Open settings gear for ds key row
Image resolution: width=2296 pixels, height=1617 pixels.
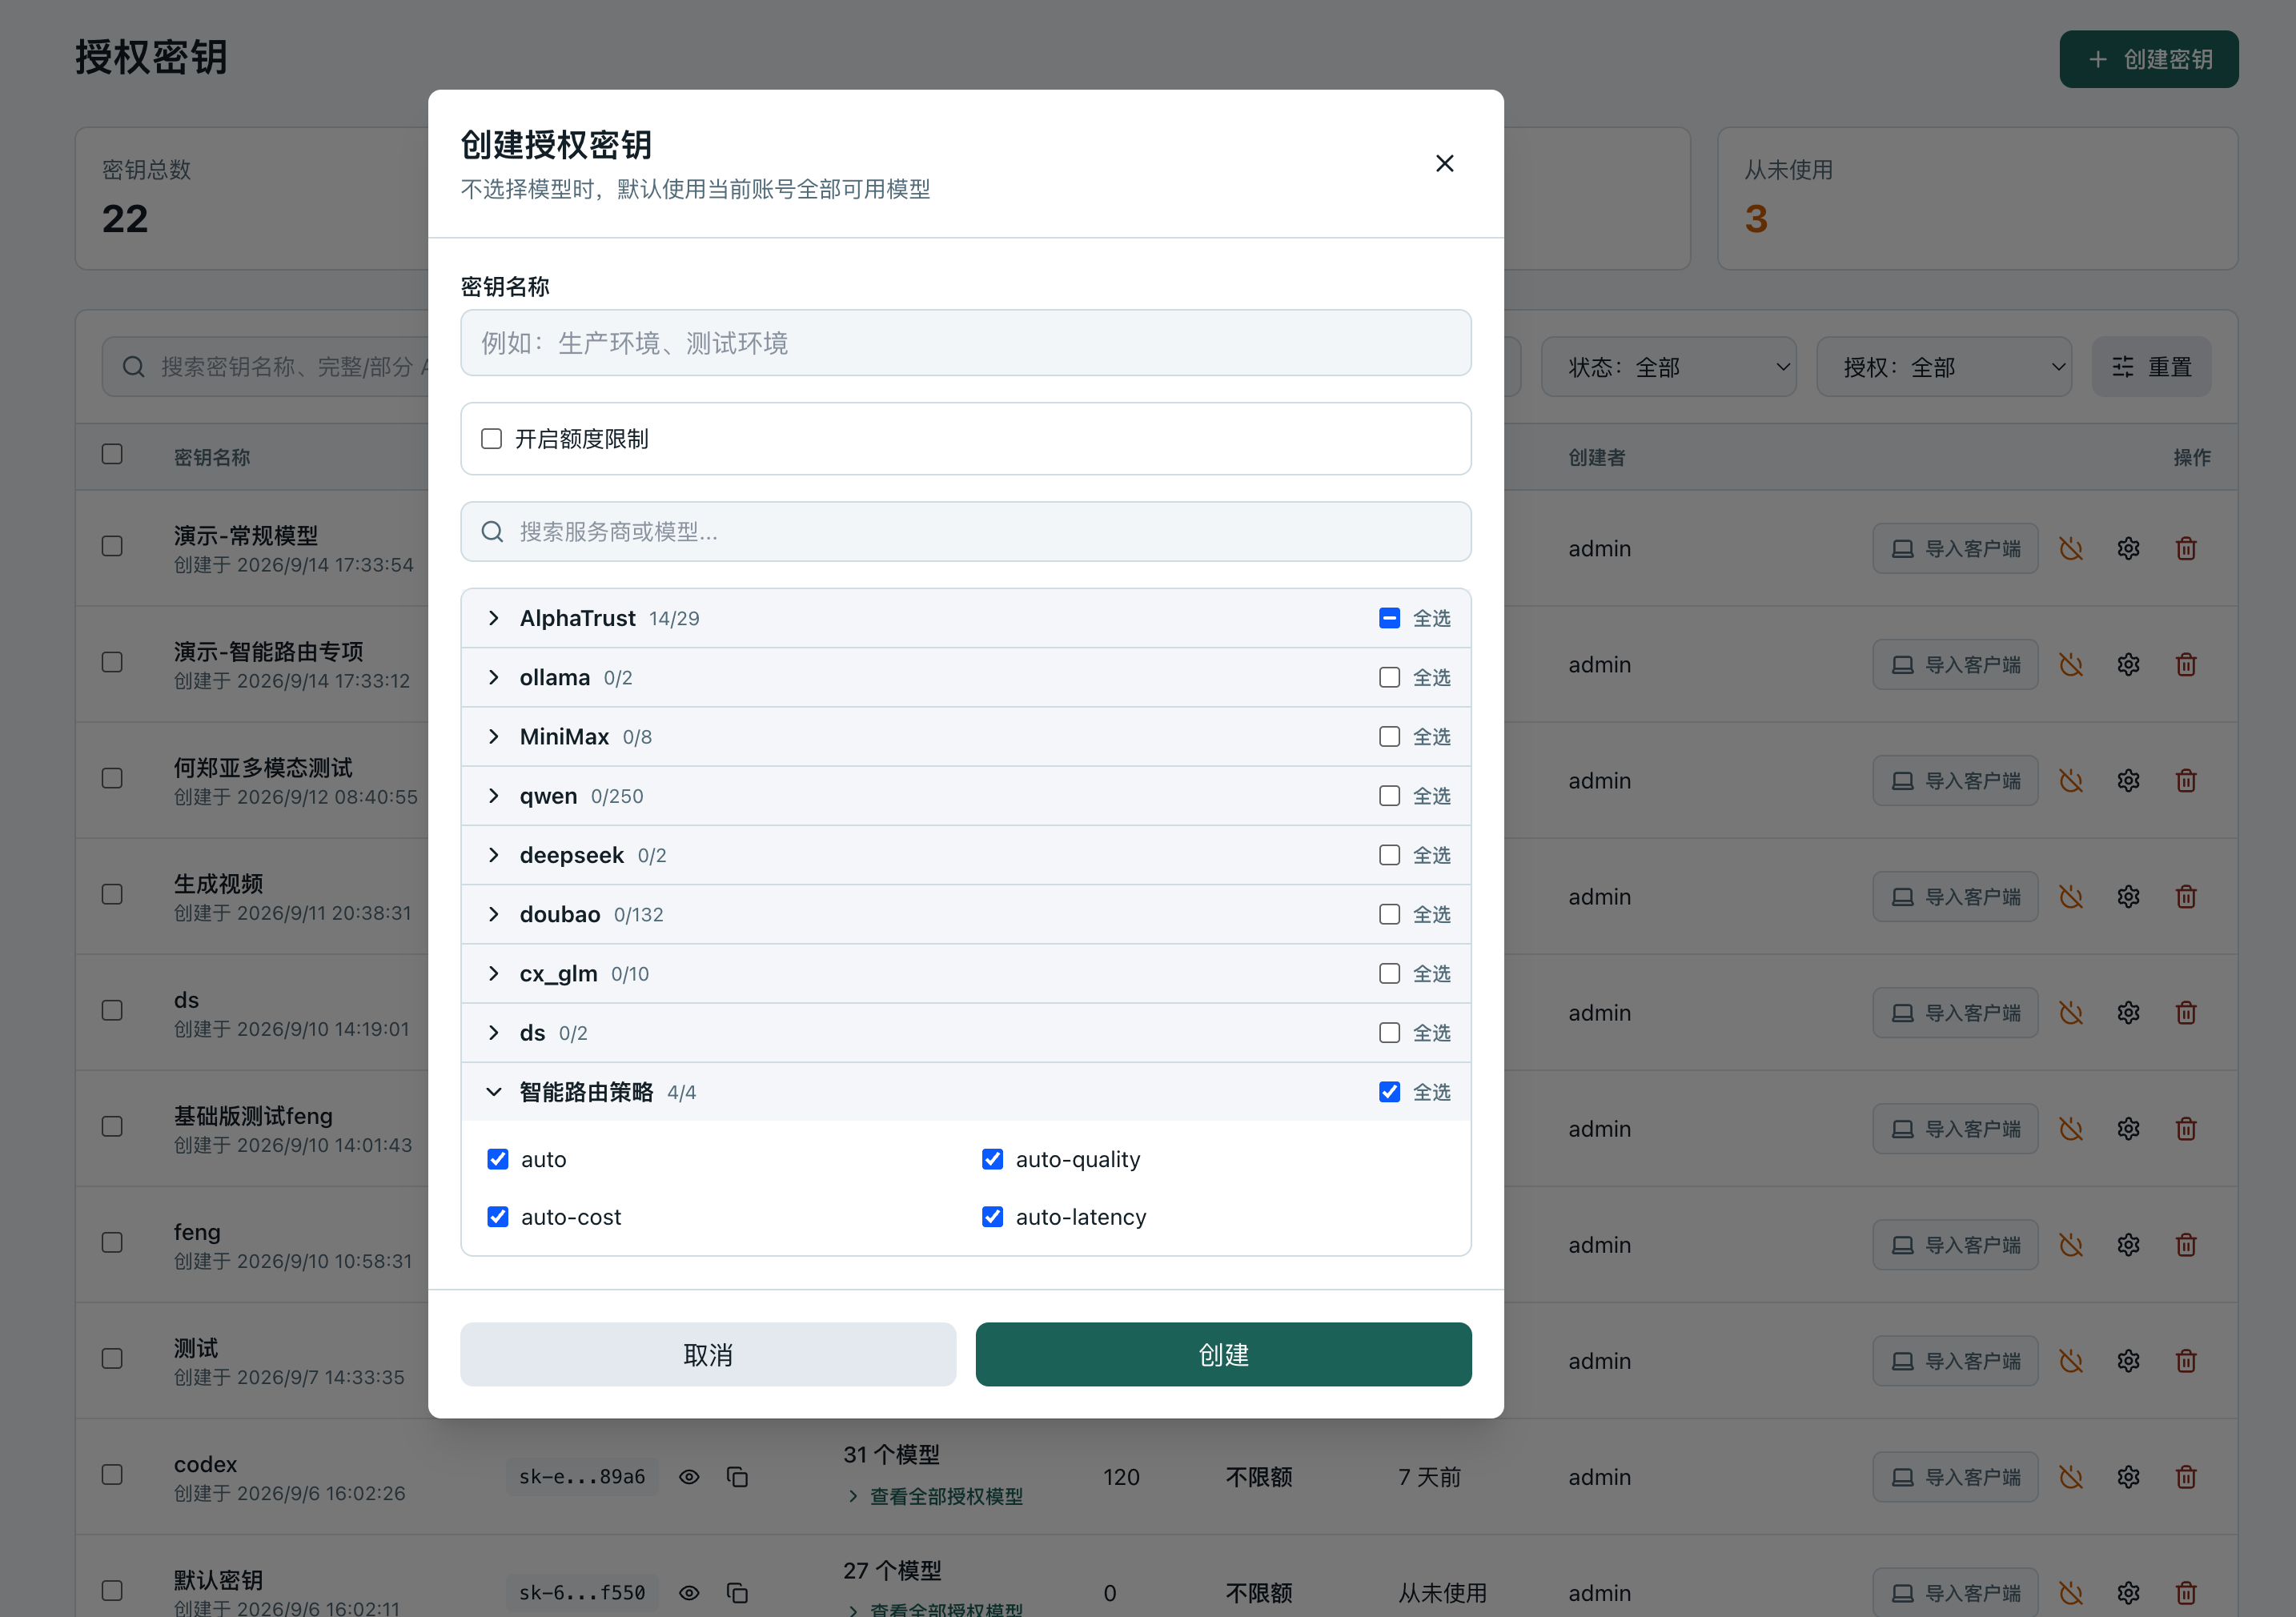(x=2128, y=1012)
